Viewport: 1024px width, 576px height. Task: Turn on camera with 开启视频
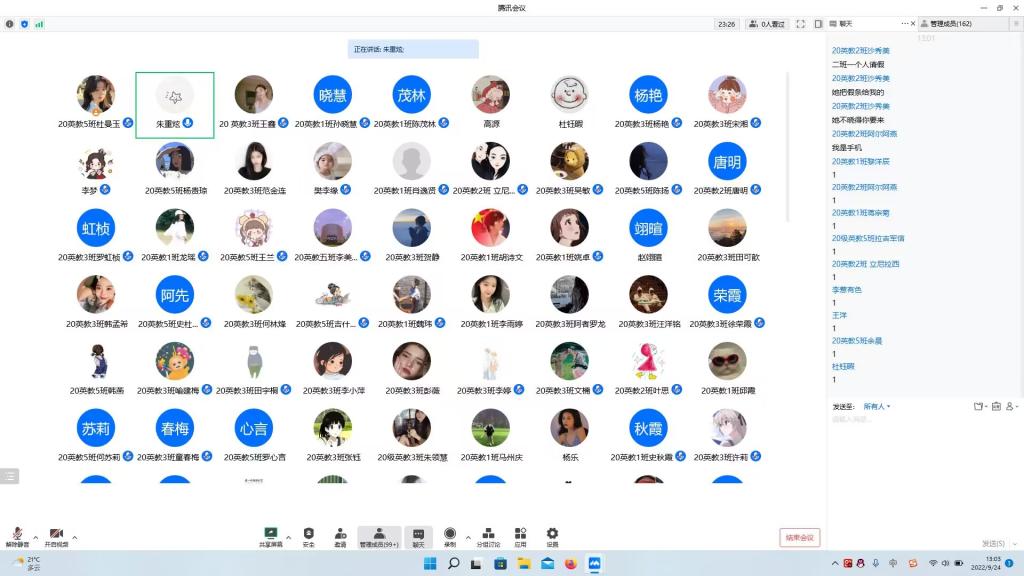point(56,537)
